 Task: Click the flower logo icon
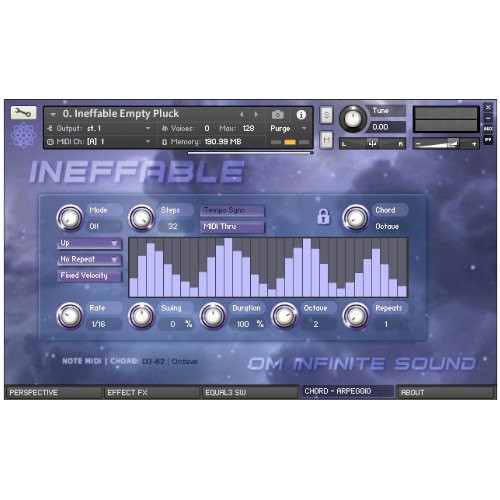[x=23, y=135]
